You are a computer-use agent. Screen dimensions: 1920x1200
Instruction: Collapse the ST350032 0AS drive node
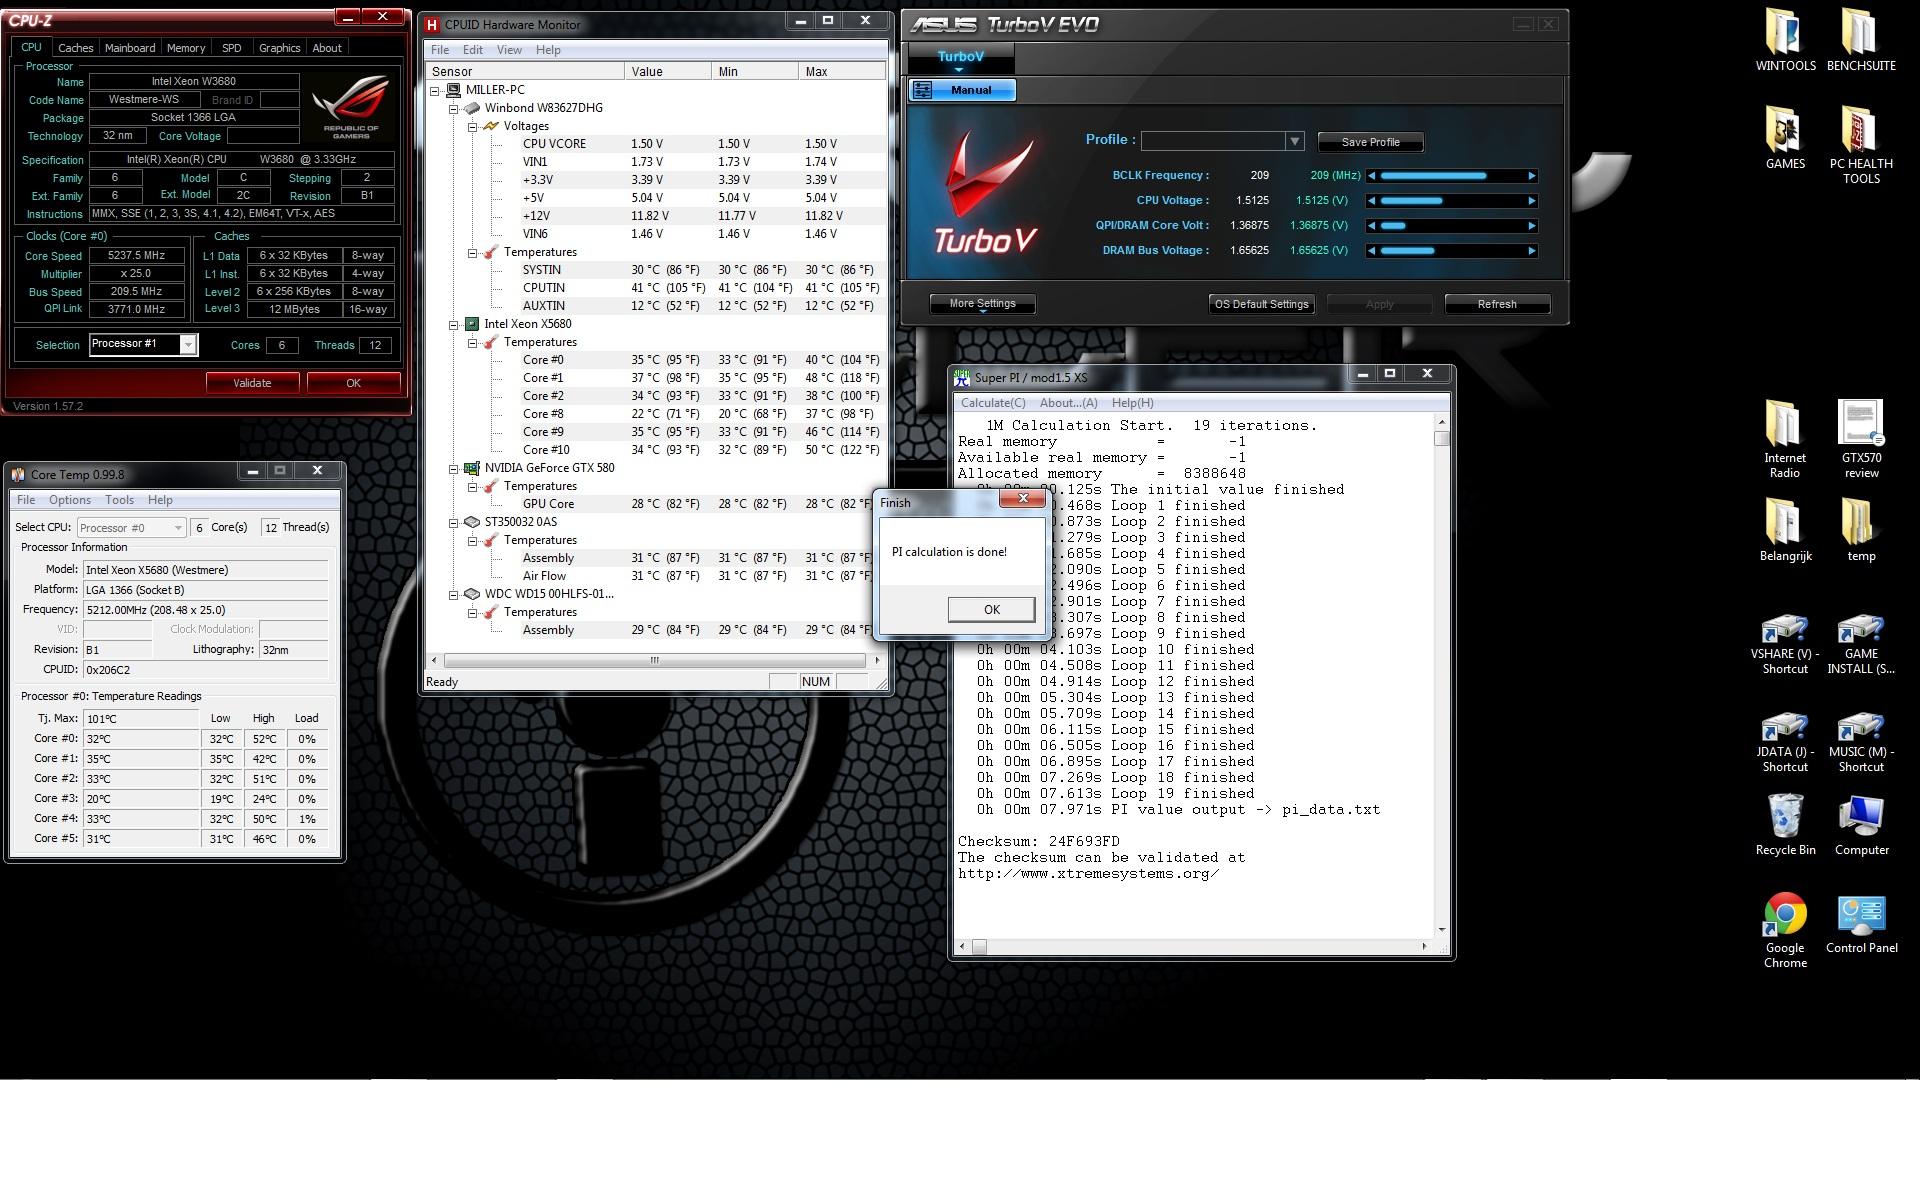pos(453,522)
